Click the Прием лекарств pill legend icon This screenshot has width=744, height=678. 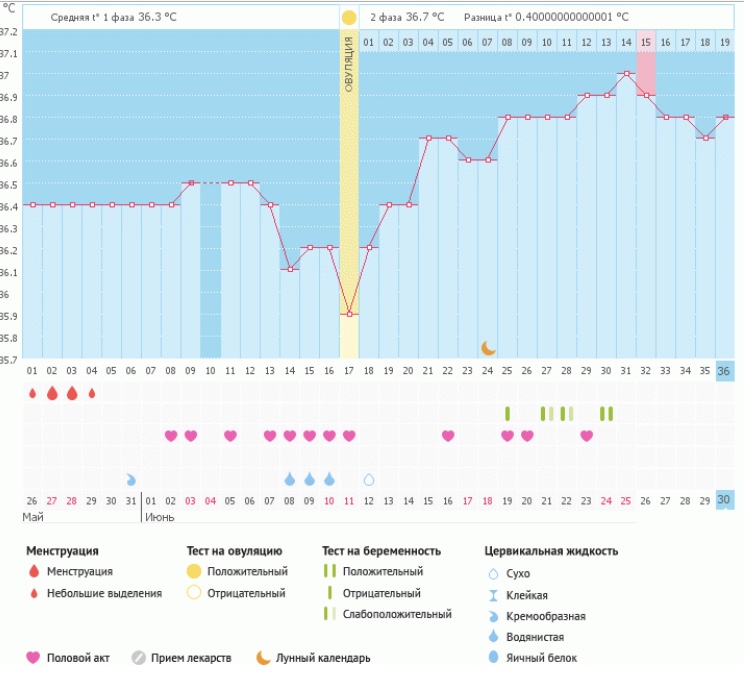(138, 658)
